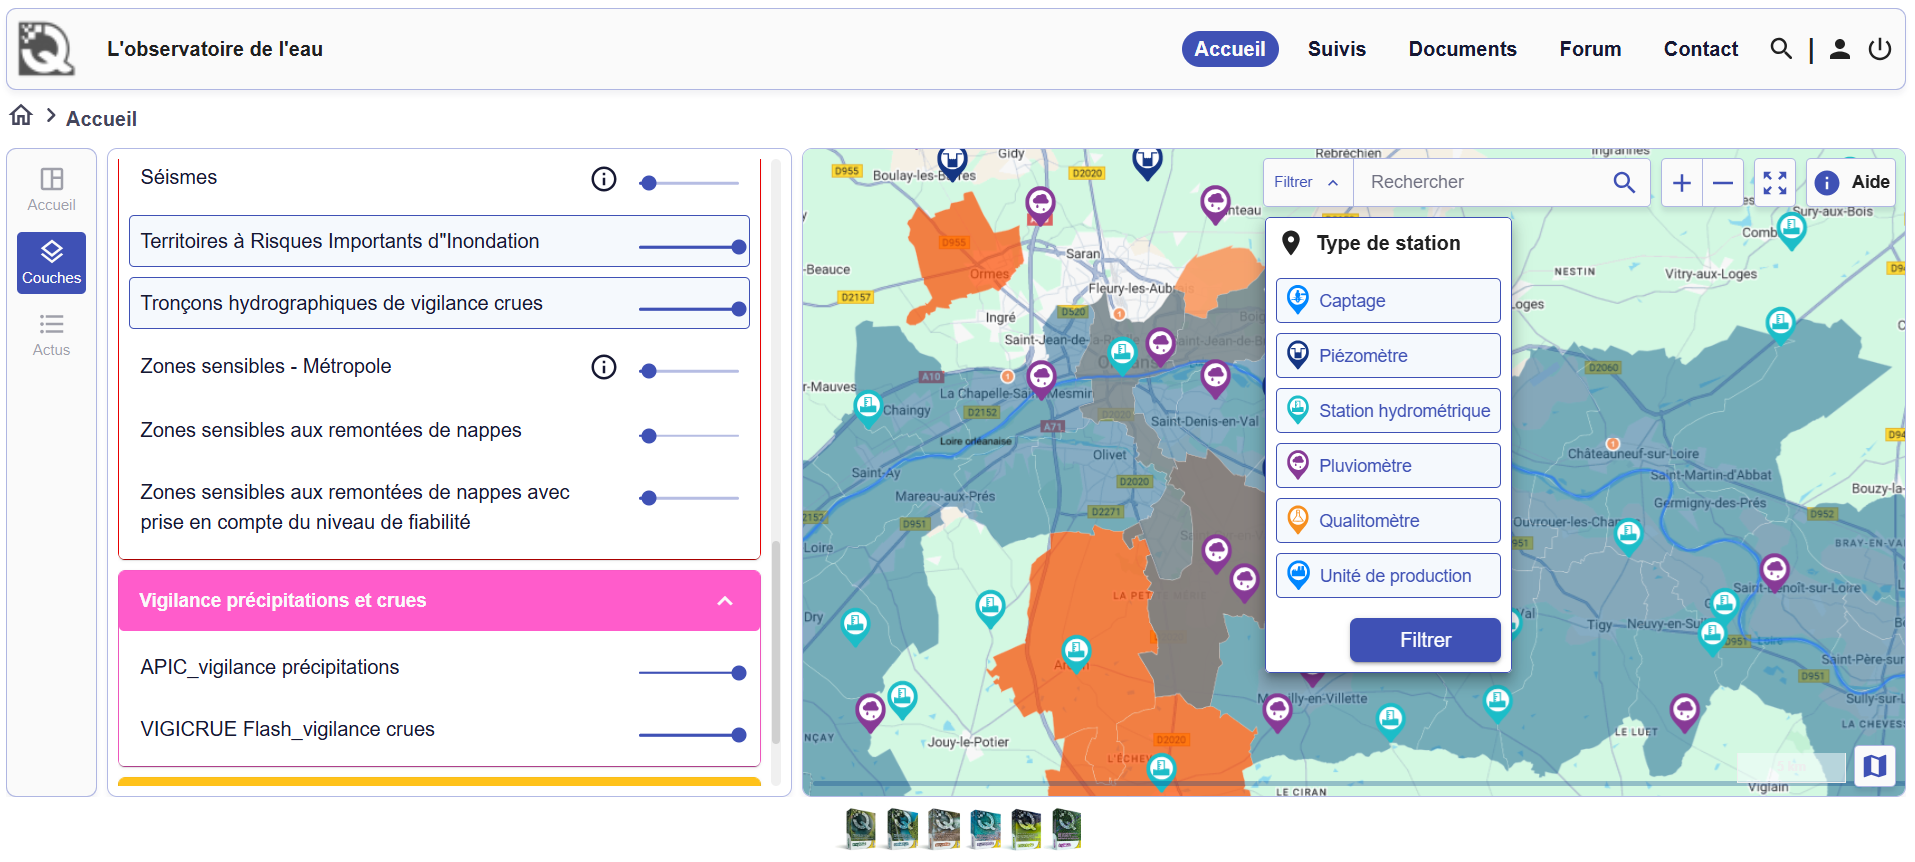Show info for Séismes layer
The height and width of the screenshot is (862, 1915).
point(604,179)
